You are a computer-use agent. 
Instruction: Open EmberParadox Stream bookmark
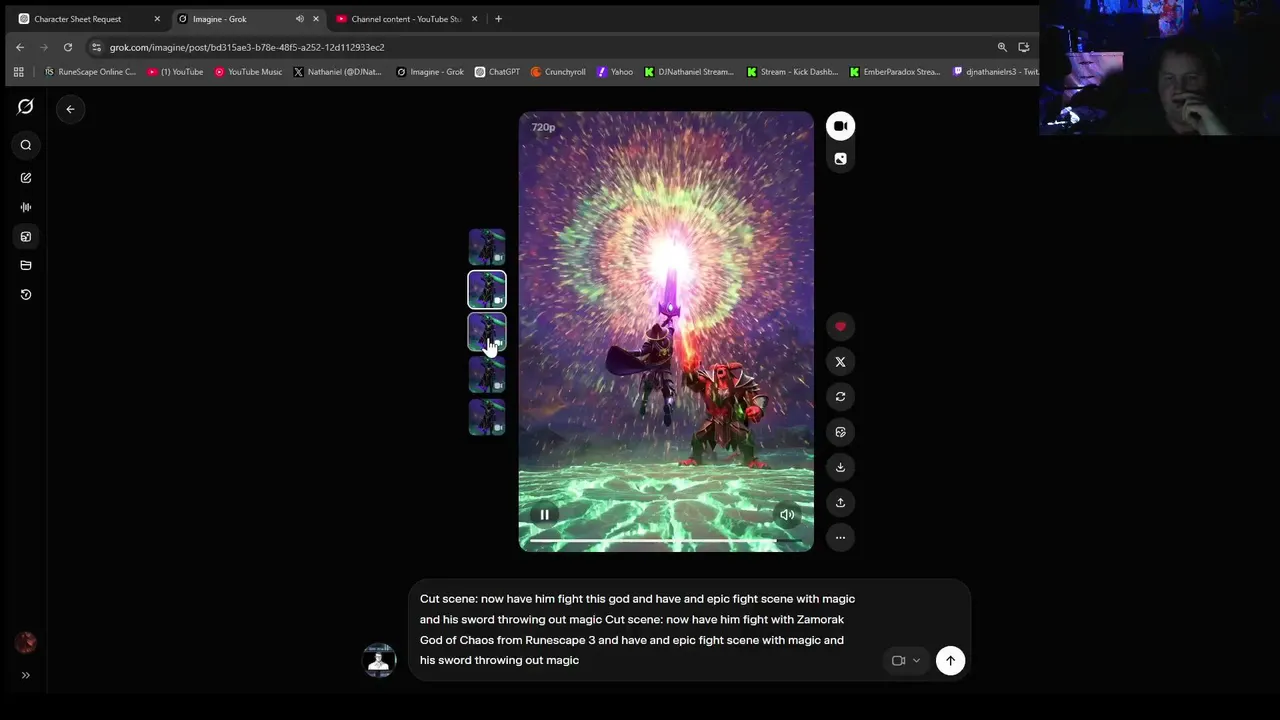pos(895,72)
